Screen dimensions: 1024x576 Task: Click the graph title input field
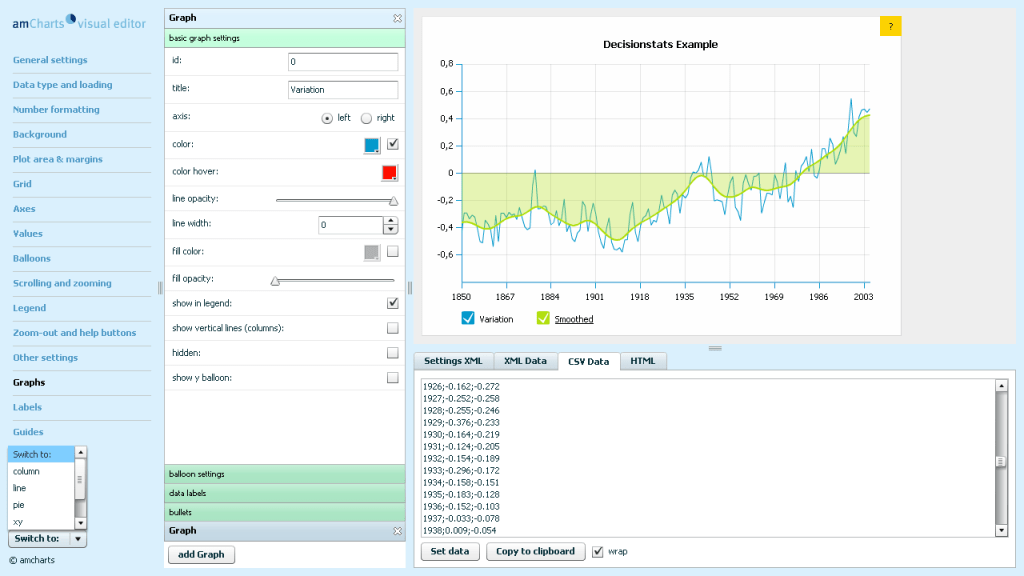(x=342, y=90)
